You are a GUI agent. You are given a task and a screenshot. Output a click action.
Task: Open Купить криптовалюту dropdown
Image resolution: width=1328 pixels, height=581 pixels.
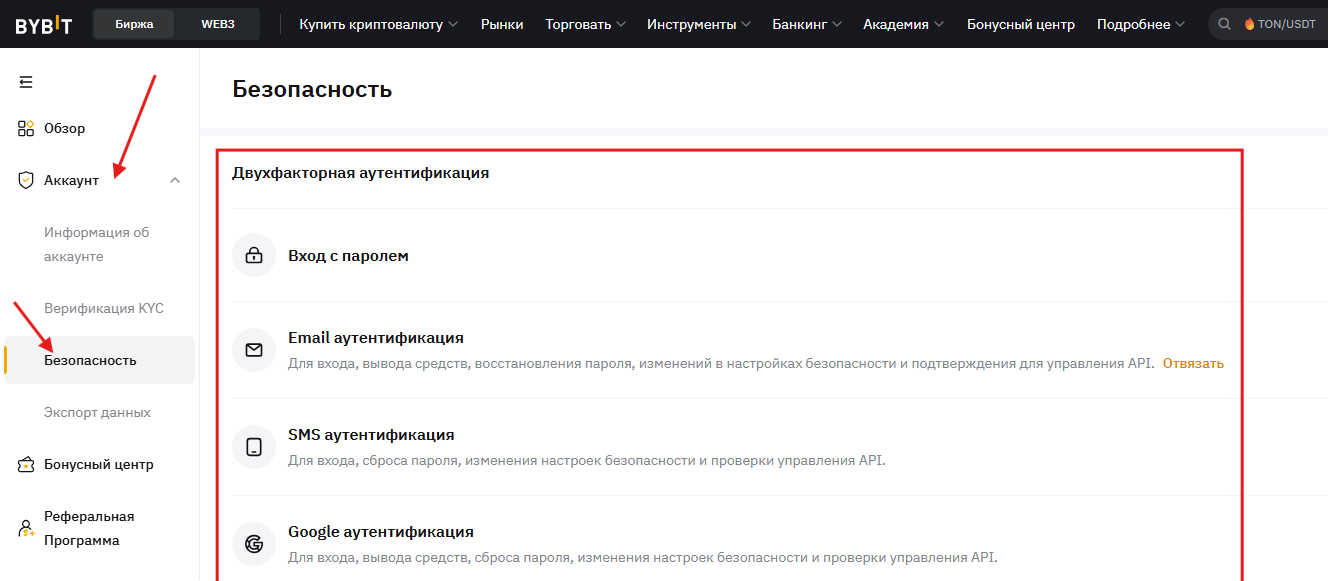378,24
